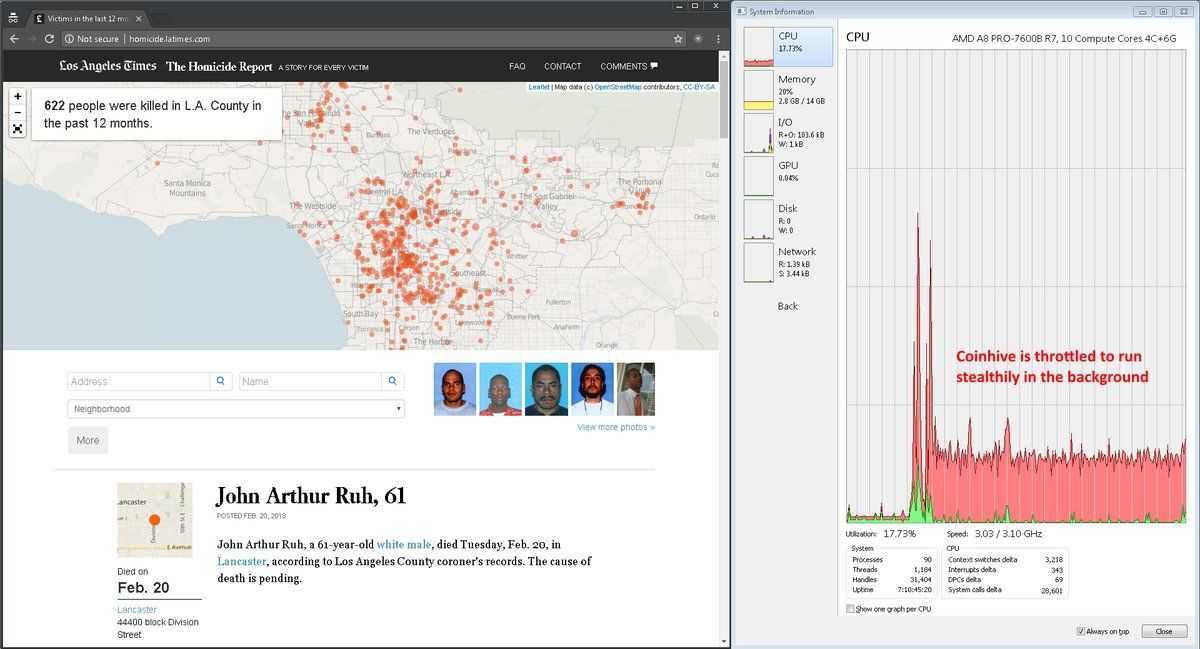Click the '622 people were killed' map summary
The image size is (1200, 649).
click(156, 114)
